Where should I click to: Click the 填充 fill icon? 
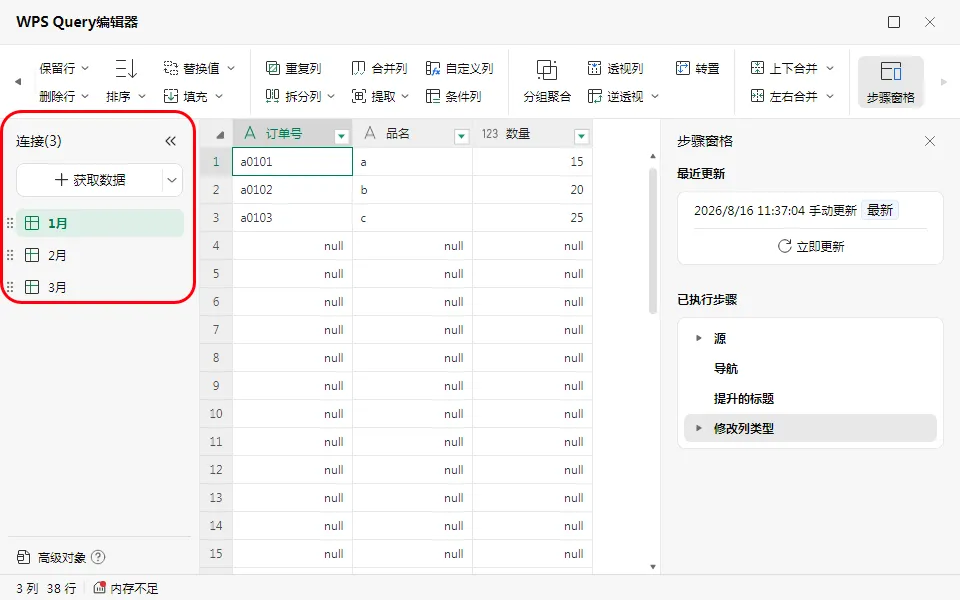(171, 96)
